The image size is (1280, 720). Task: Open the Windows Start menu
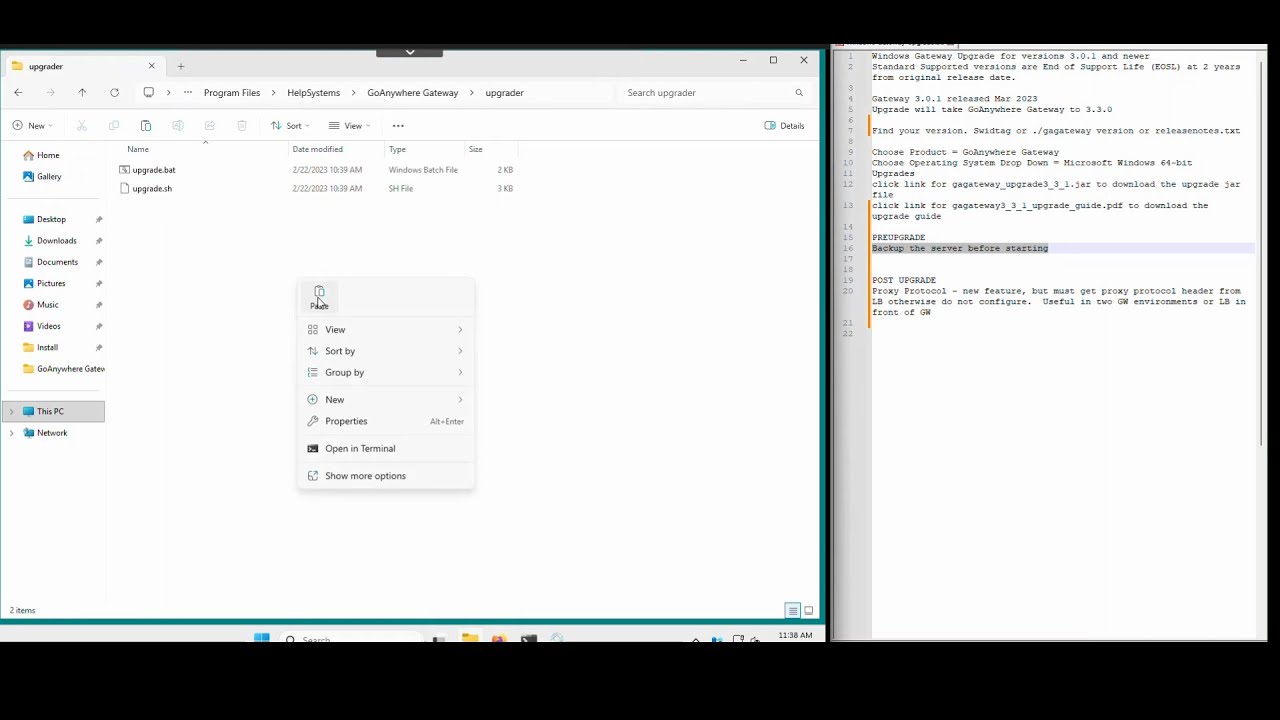pos(262,638)
